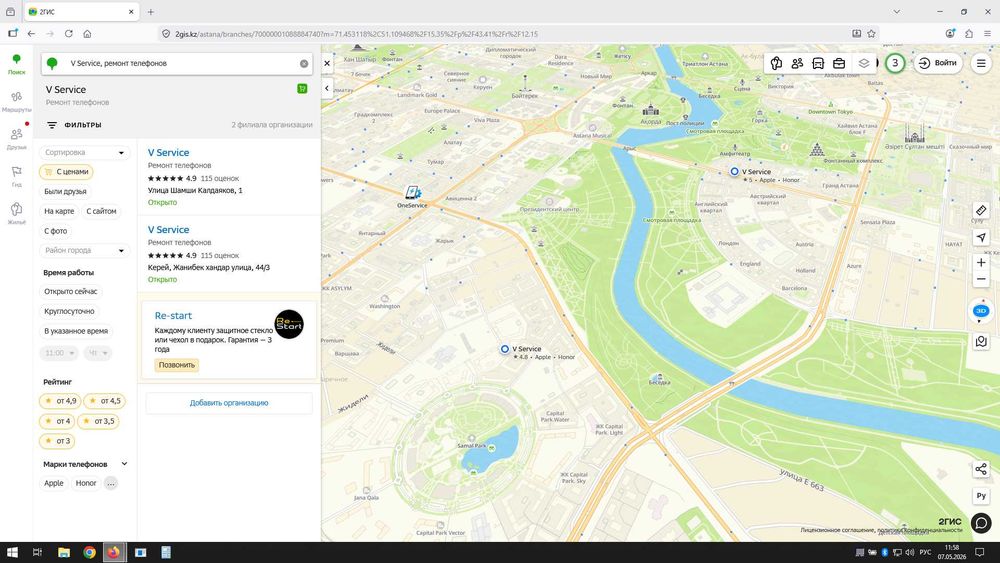Collapse the Марки телефонов section chevron
This screenshot has width=1000, height=563.
[124, 464]
